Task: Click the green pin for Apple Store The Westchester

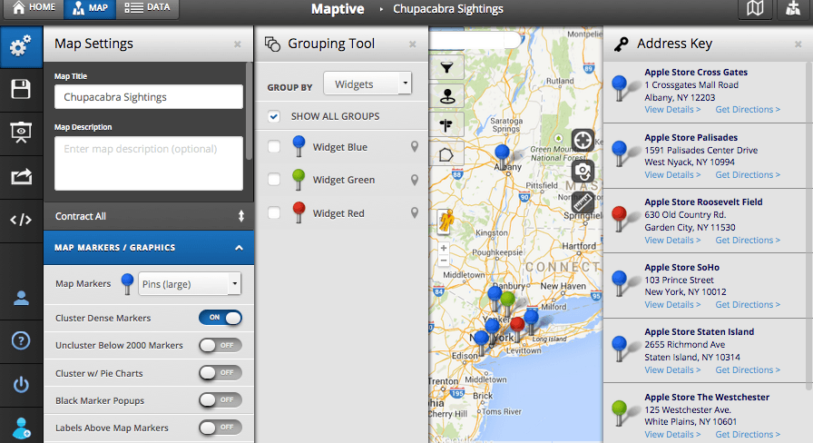Action: click(x=619, y=413)
